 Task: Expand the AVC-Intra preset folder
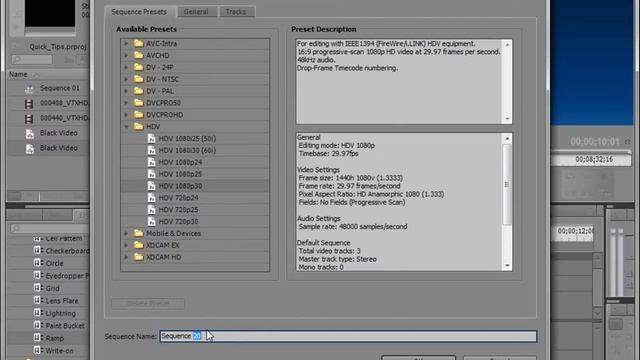coord(126,43)
